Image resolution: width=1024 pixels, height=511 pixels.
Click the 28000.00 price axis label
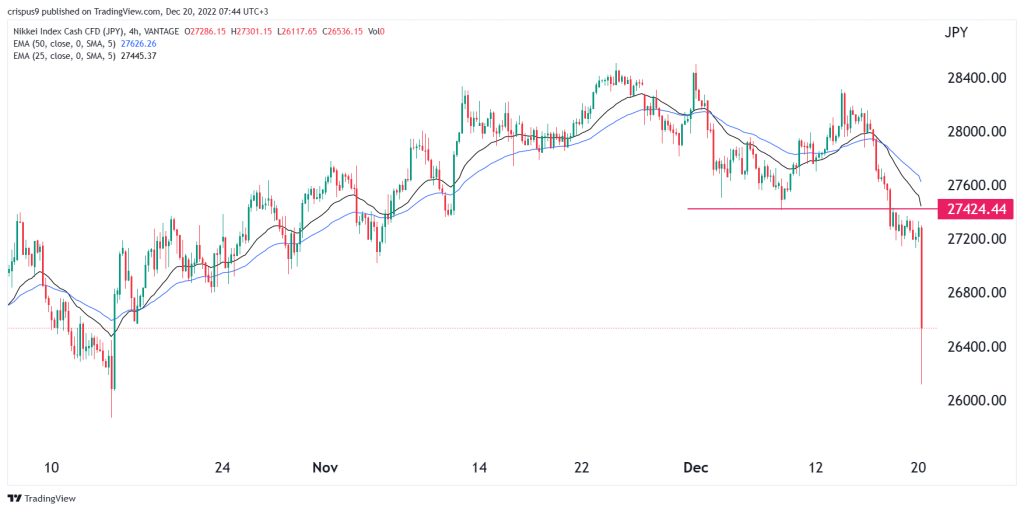975,132
